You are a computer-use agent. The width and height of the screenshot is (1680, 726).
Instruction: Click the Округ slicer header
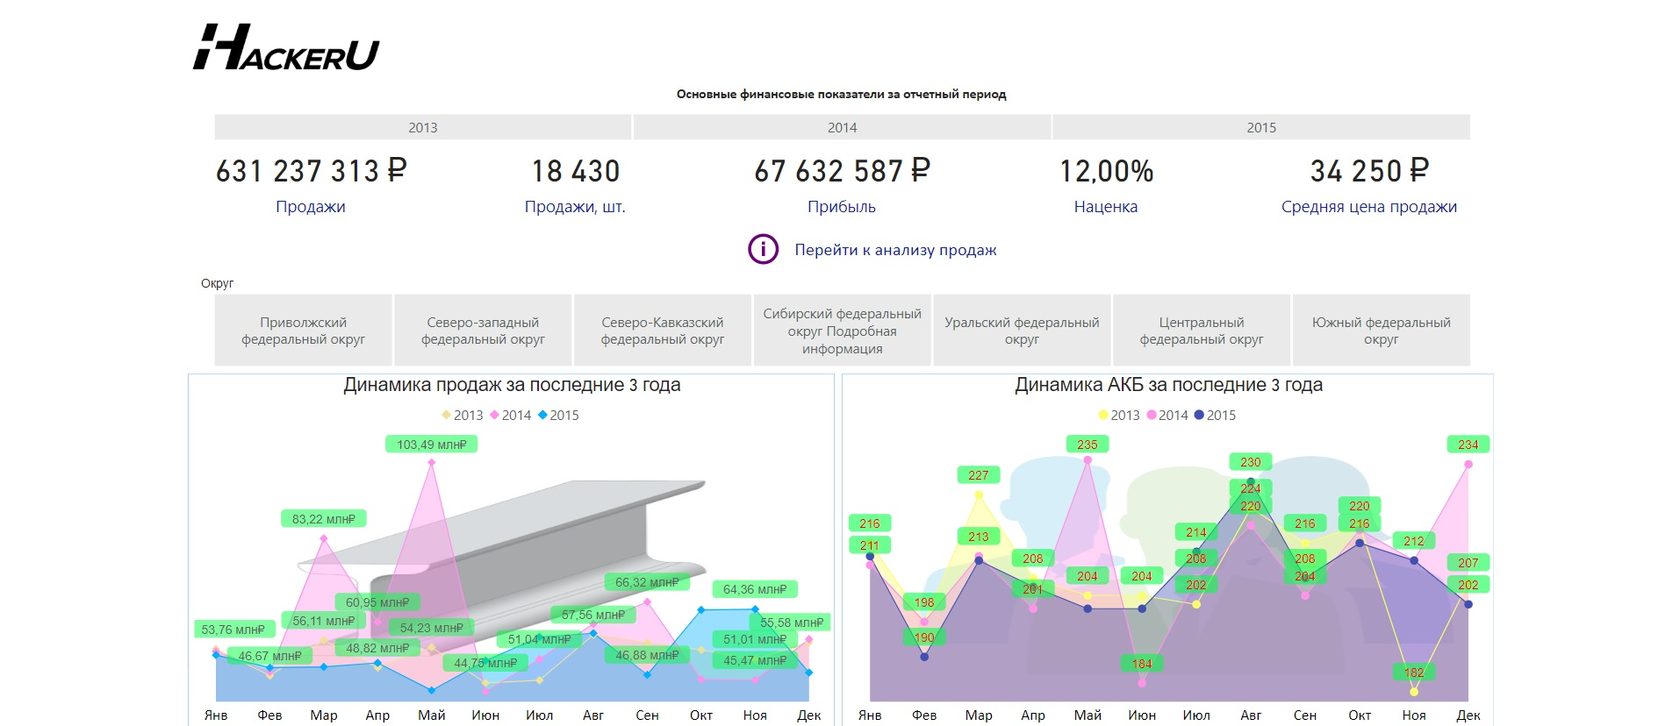217,283
